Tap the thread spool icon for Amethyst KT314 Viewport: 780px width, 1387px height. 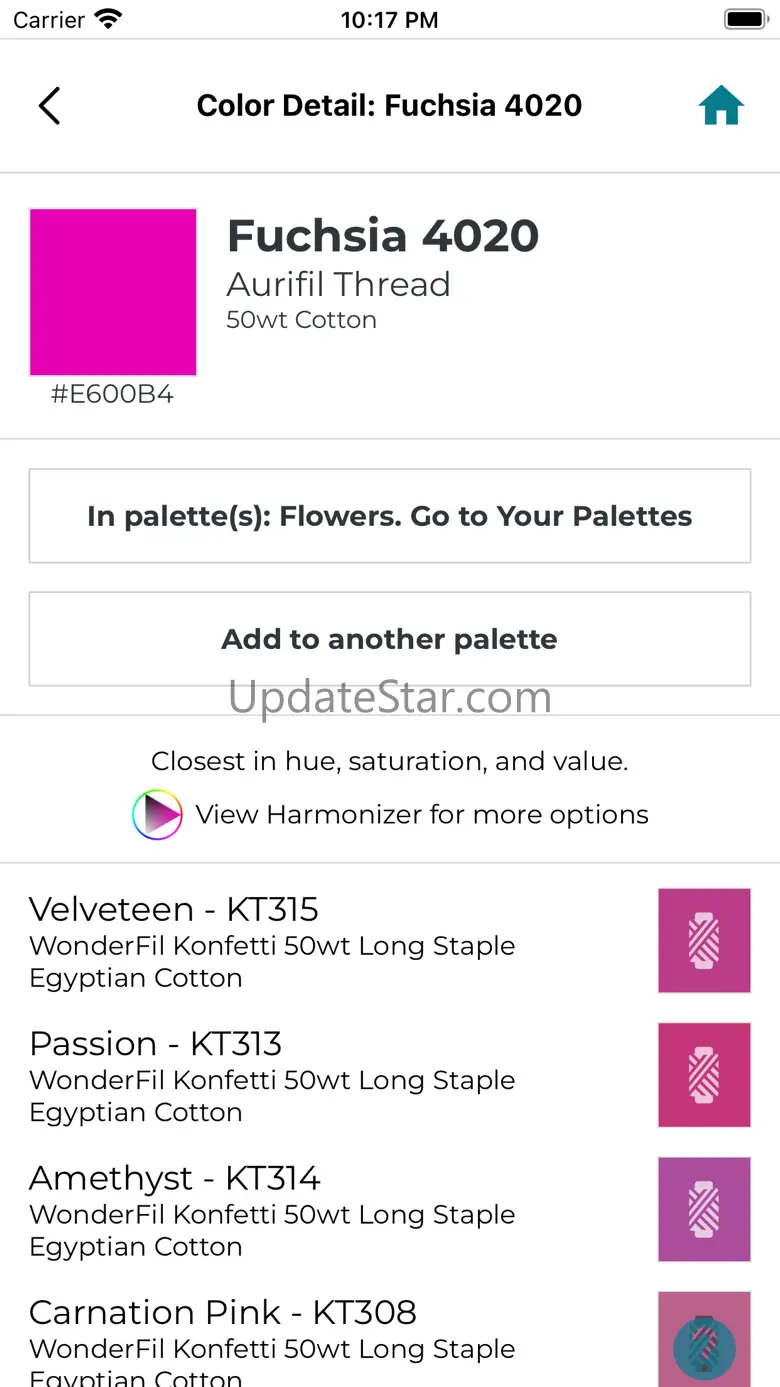click(704, 1209)
